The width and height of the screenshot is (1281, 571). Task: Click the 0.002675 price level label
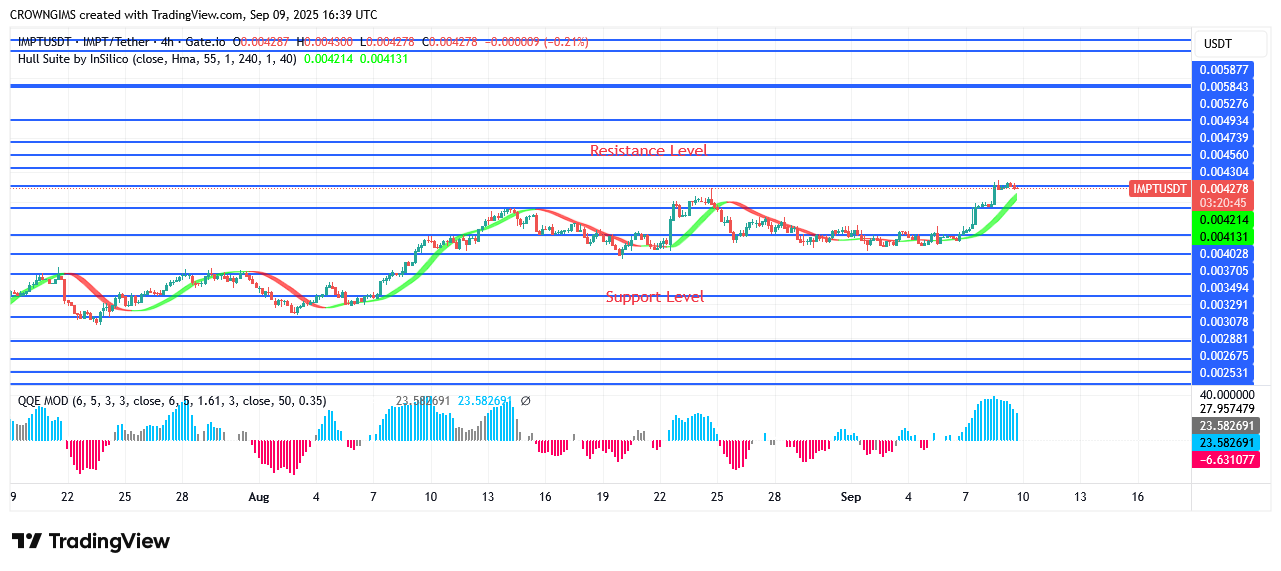click(1223, 356)
